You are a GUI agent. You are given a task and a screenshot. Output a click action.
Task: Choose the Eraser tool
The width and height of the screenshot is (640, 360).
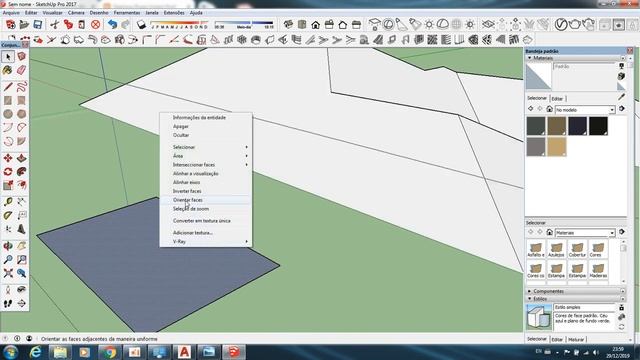point(22,70)
